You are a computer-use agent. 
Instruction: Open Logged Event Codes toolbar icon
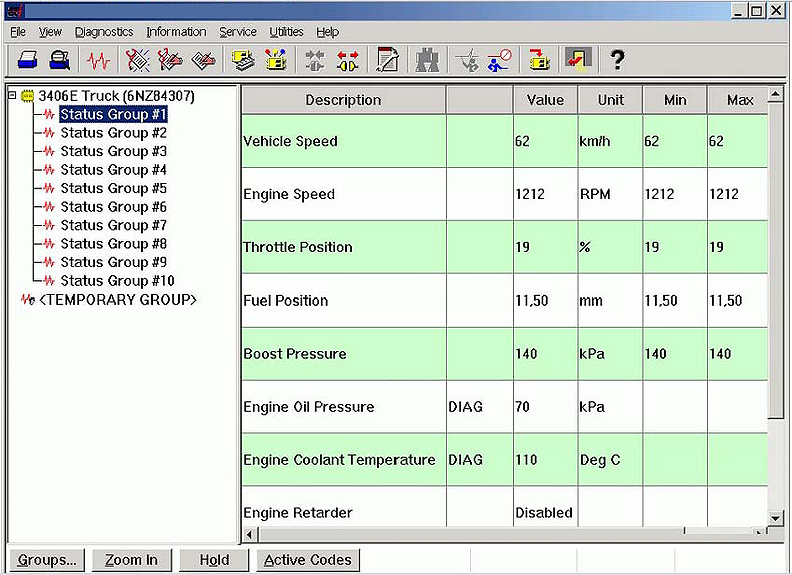pyautogui.click(x=204, y=60)
